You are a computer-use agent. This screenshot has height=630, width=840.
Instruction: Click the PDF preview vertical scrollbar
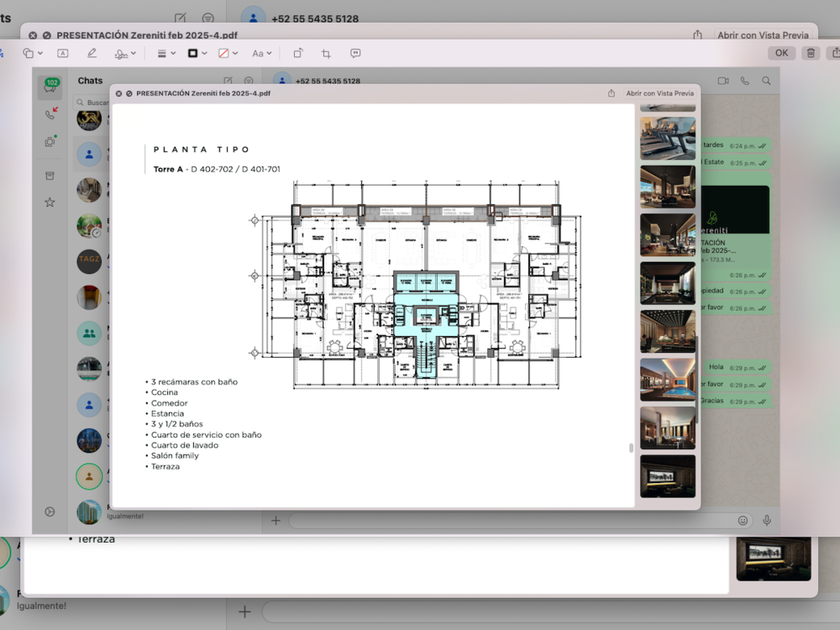click(x=631, y=448)
